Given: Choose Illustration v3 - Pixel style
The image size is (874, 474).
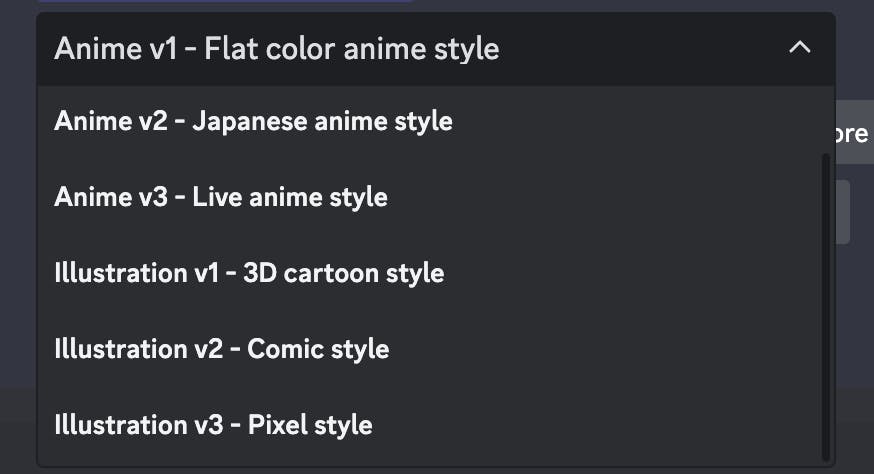Looking at the screenshot, I should (x=213, y=425).
